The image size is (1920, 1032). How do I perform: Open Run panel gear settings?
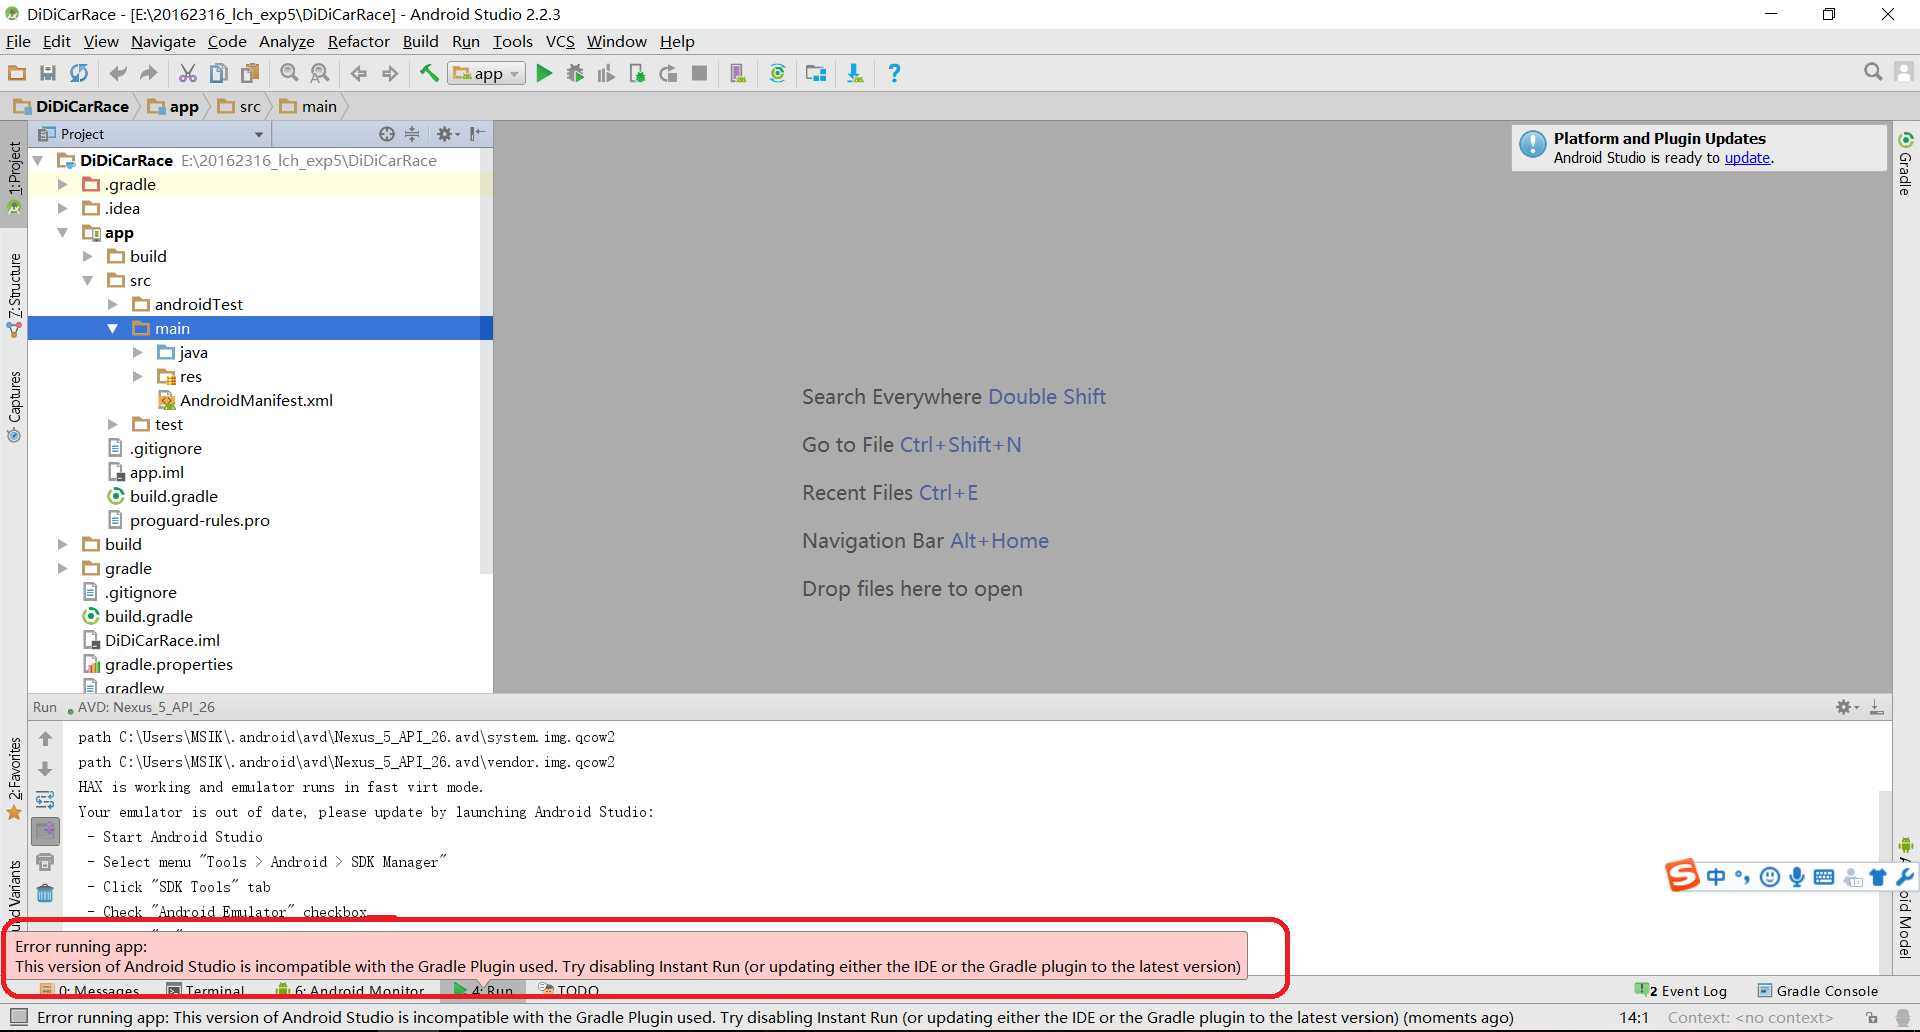tap(1846, 707)
